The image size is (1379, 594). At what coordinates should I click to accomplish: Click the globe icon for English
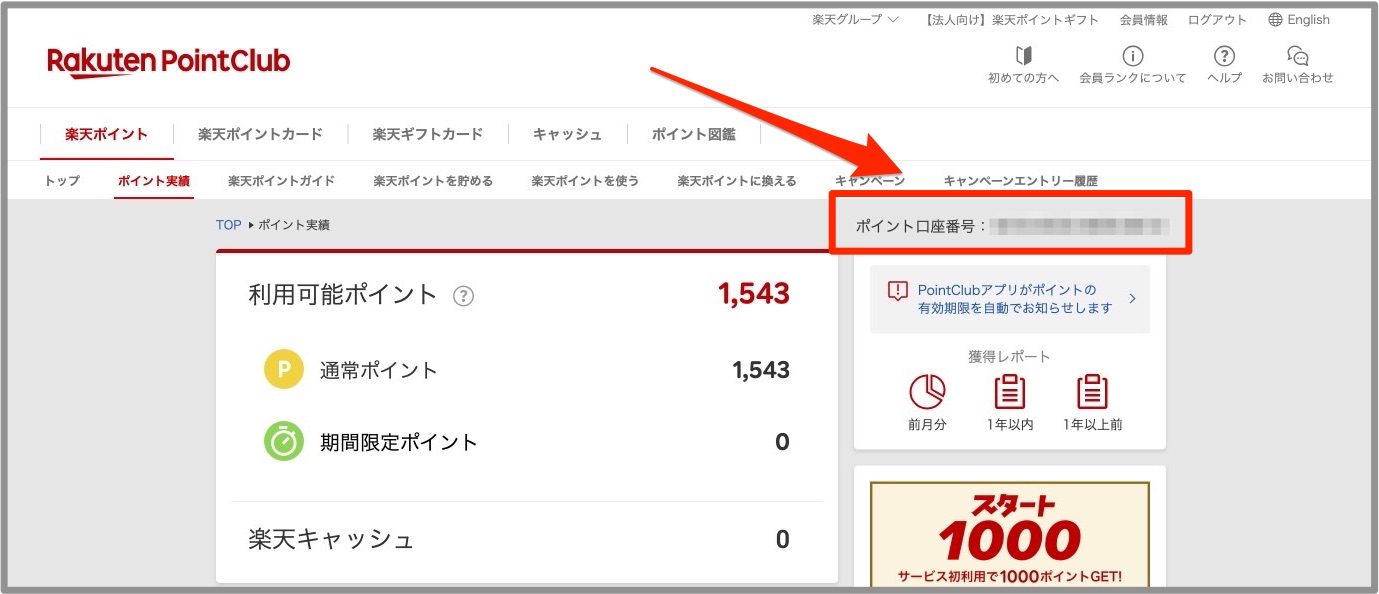1275,20
